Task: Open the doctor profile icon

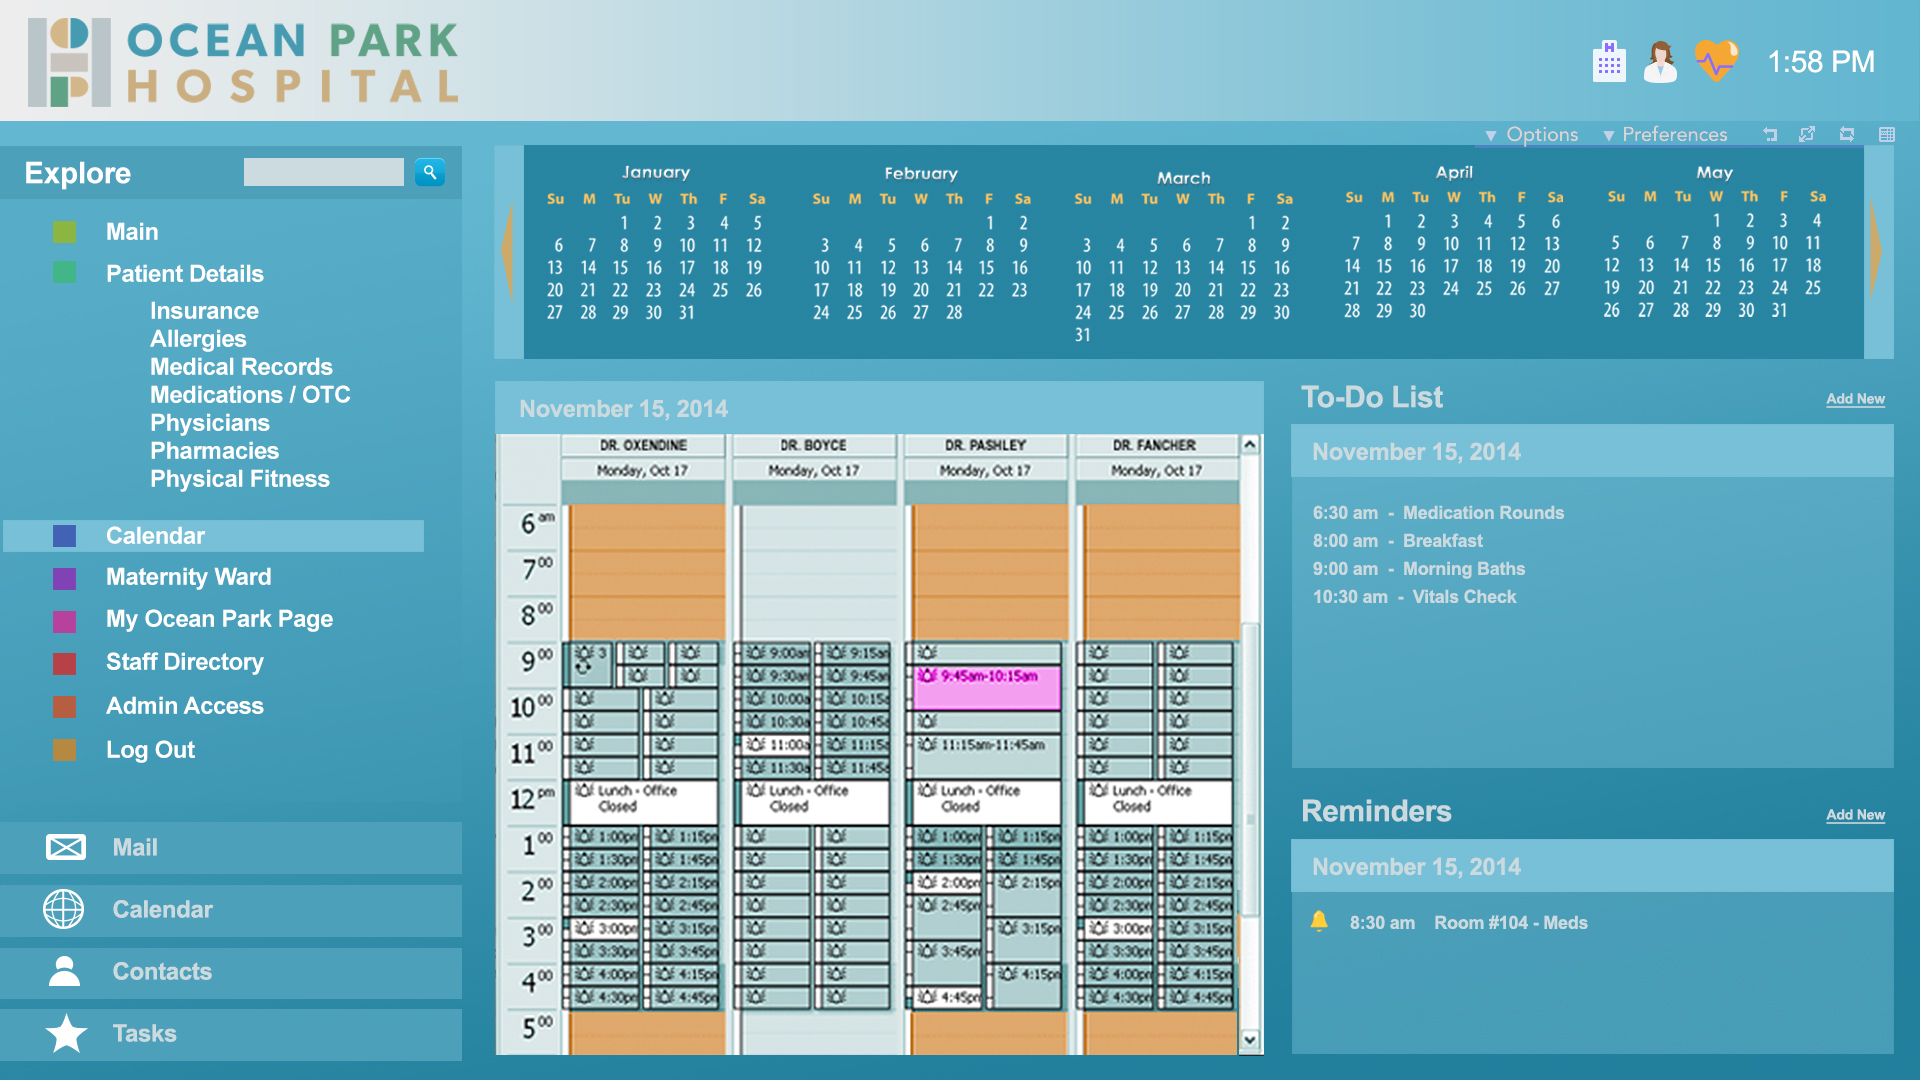Action: [x=1660, y=62]
